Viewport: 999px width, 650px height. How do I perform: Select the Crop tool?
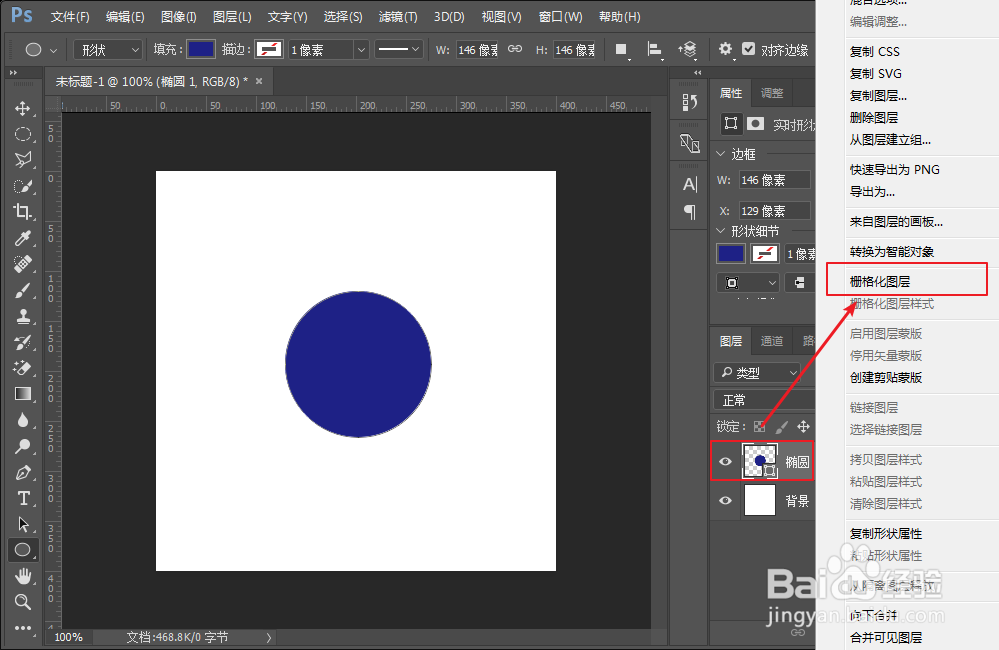tap(23, 212)
